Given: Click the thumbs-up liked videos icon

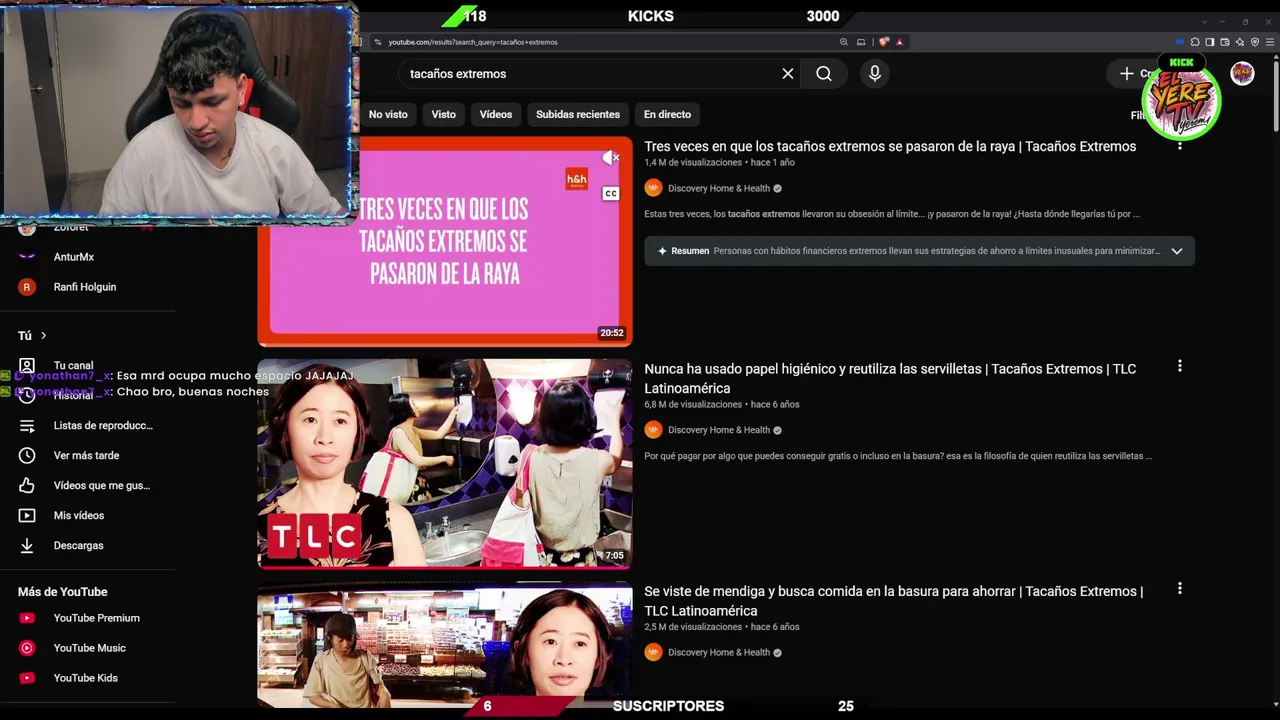Looking at the screenshot, I should 27,486.
